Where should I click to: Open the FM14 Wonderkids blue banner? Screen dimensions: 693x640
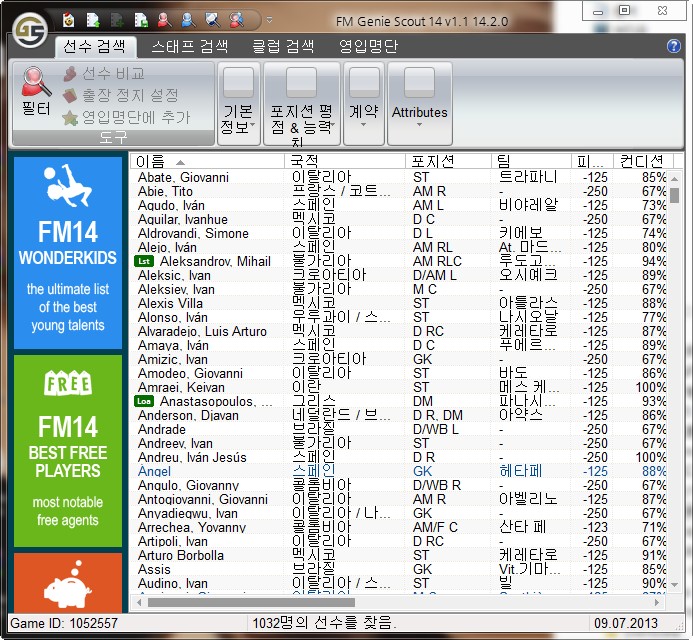click(68, 251)
